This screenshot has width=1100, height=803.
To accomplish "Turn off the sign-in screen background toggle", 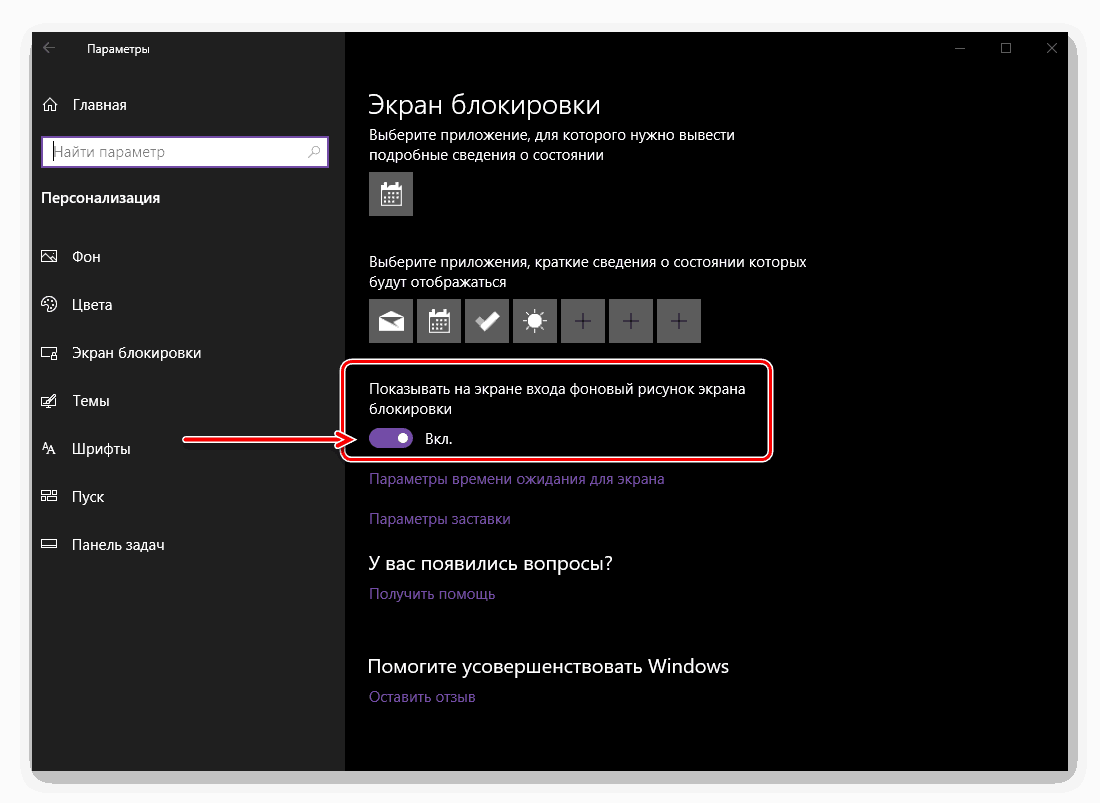I will coord(391,438).
